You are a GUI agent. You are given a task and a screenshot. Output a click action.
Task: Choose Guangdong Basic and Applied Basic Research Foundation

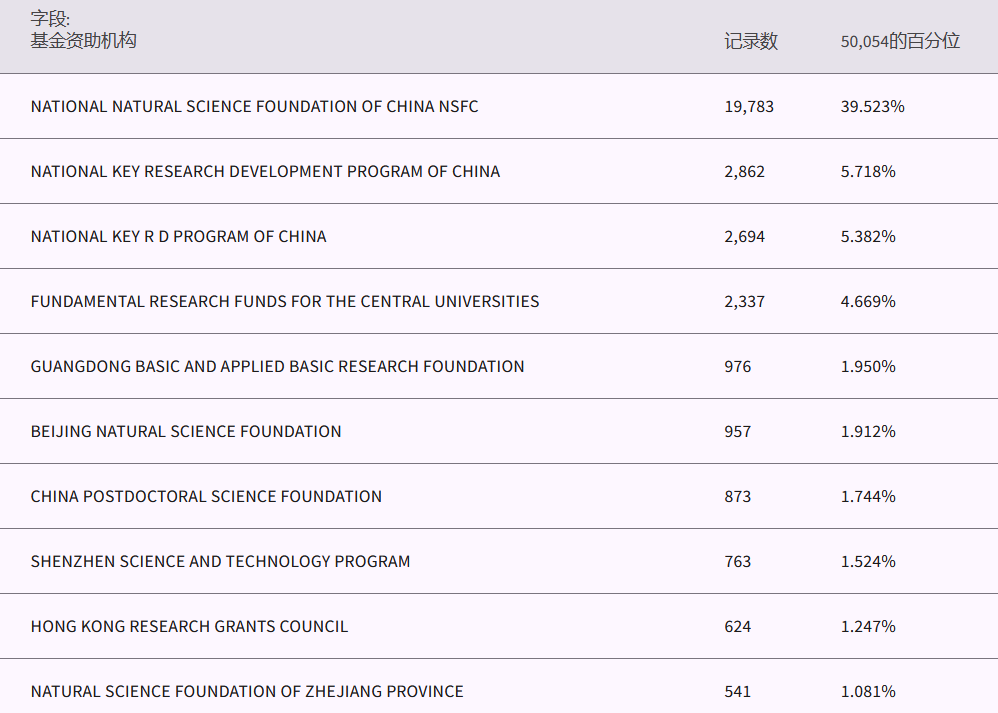[277, 366]
